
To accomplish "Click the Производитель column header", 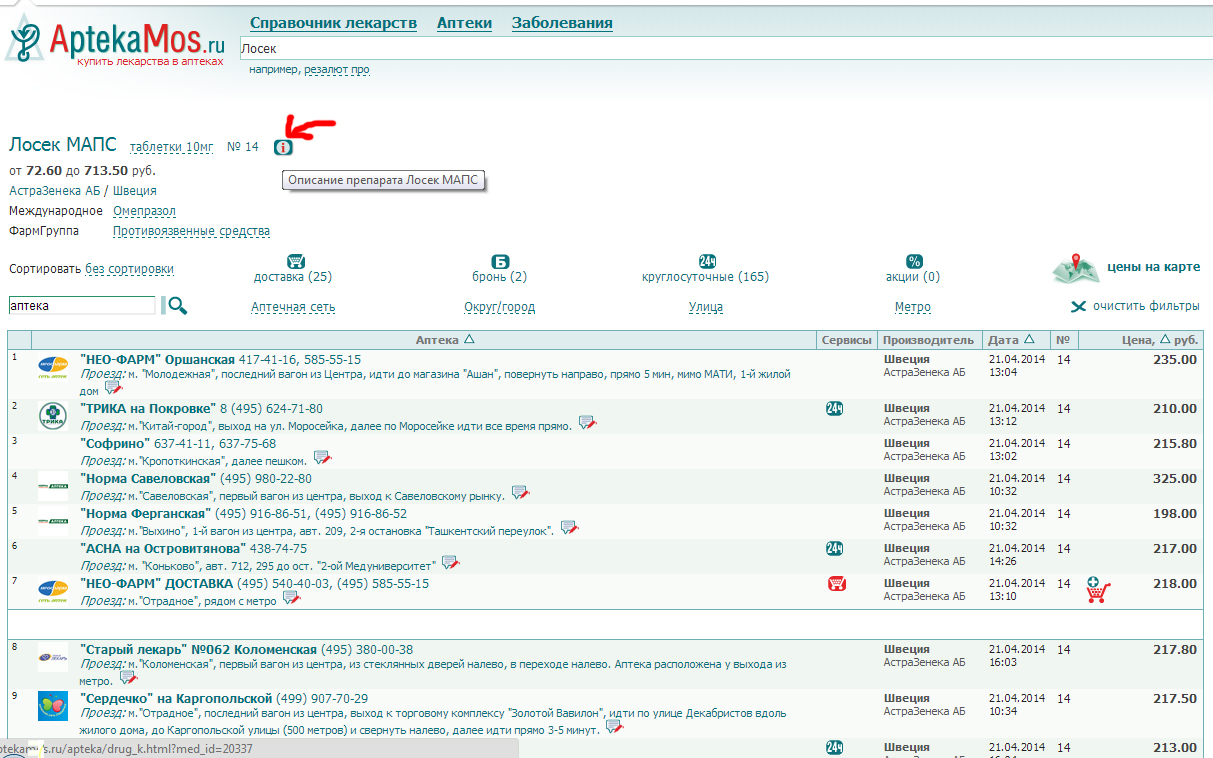I will (x=928, y=340).
